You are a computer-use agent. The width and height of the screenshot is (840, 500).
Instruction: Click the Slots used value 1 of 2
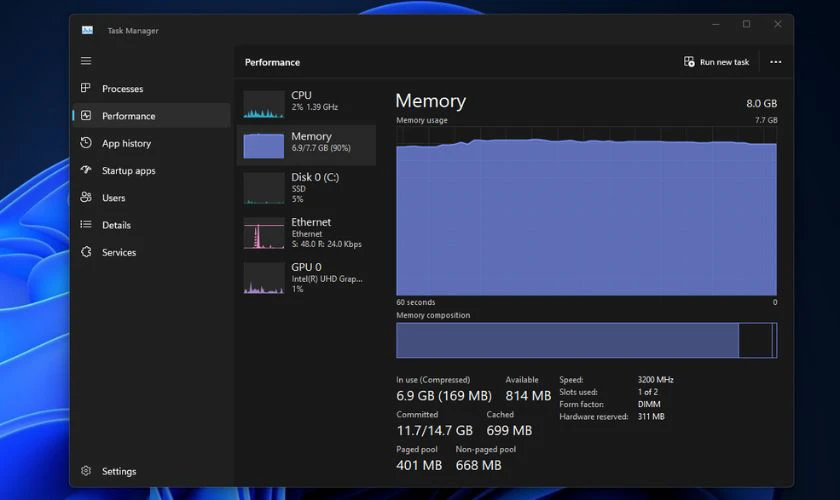tap(648, 392)
